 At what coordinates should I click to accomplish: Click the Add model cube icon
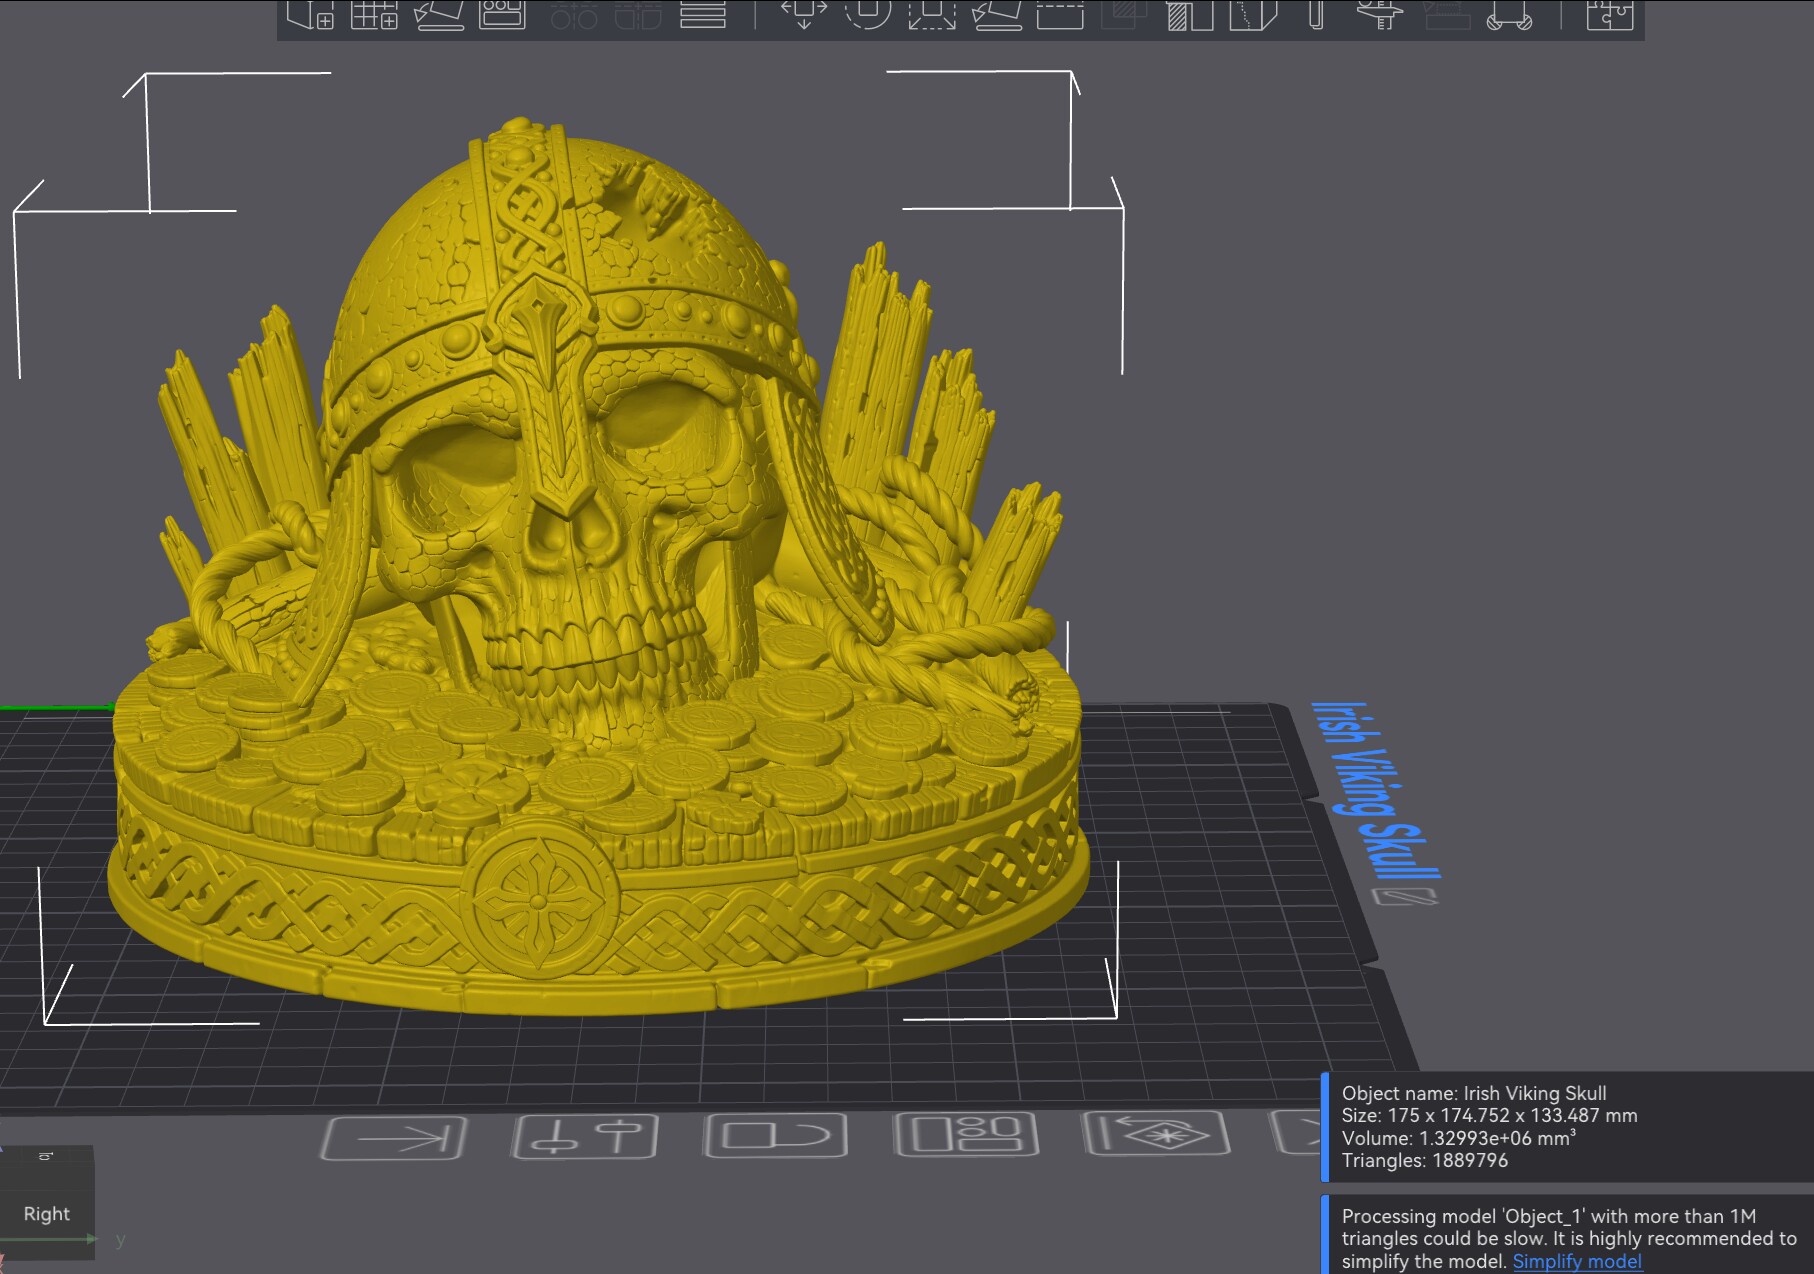pos(310,14)
